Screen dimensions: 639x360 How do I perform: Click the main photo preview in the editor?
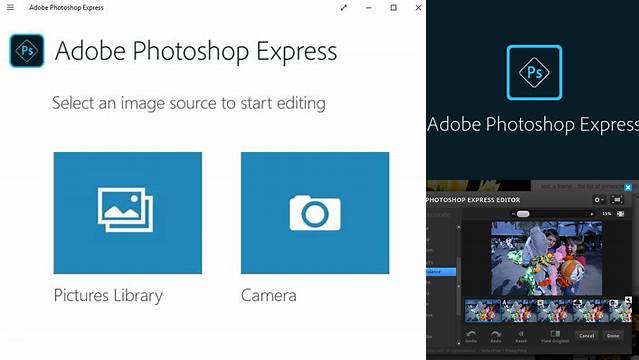coord(546,258)
